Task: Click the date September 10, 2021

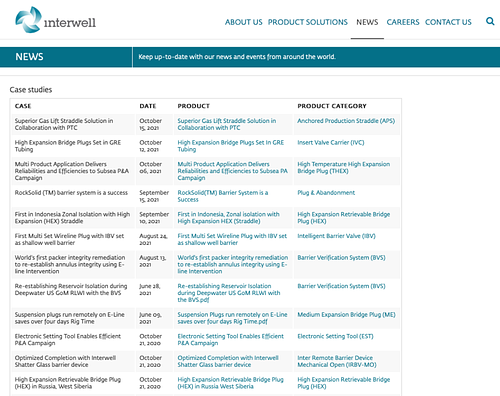Action: coord(154,218)
